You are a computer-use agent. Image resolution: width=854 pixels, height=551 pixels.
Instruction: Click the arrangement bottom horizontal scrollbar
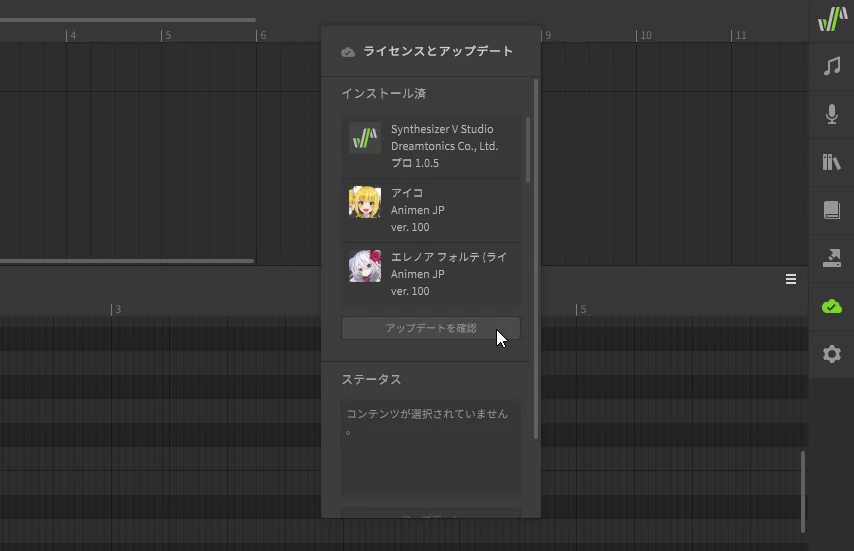[127, 261]
